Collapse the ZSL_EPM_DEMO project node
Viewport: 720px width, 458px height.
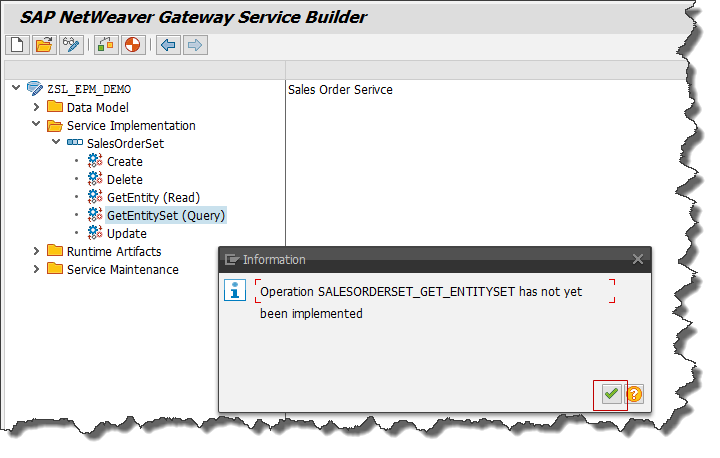click(16, 89)
